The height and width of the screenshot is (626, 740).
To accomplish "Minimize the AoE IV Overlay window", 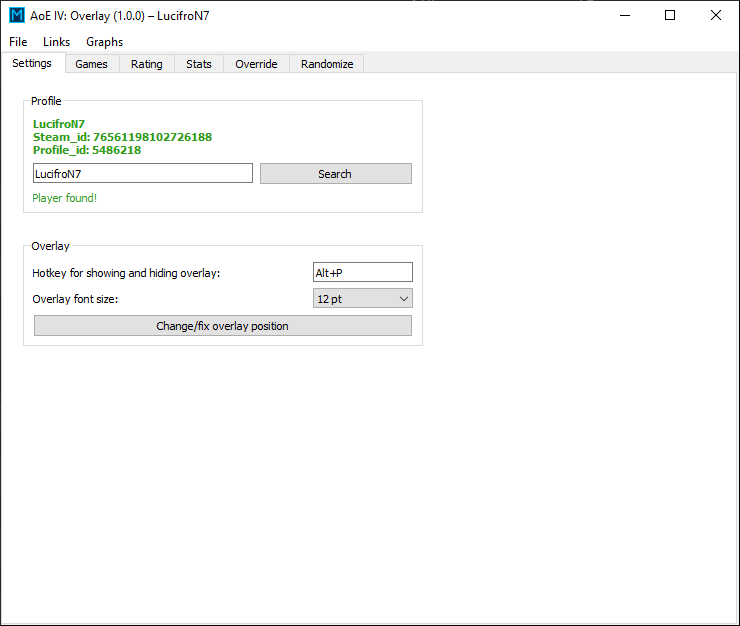I will pyautogui.click(x=625, y=16).
